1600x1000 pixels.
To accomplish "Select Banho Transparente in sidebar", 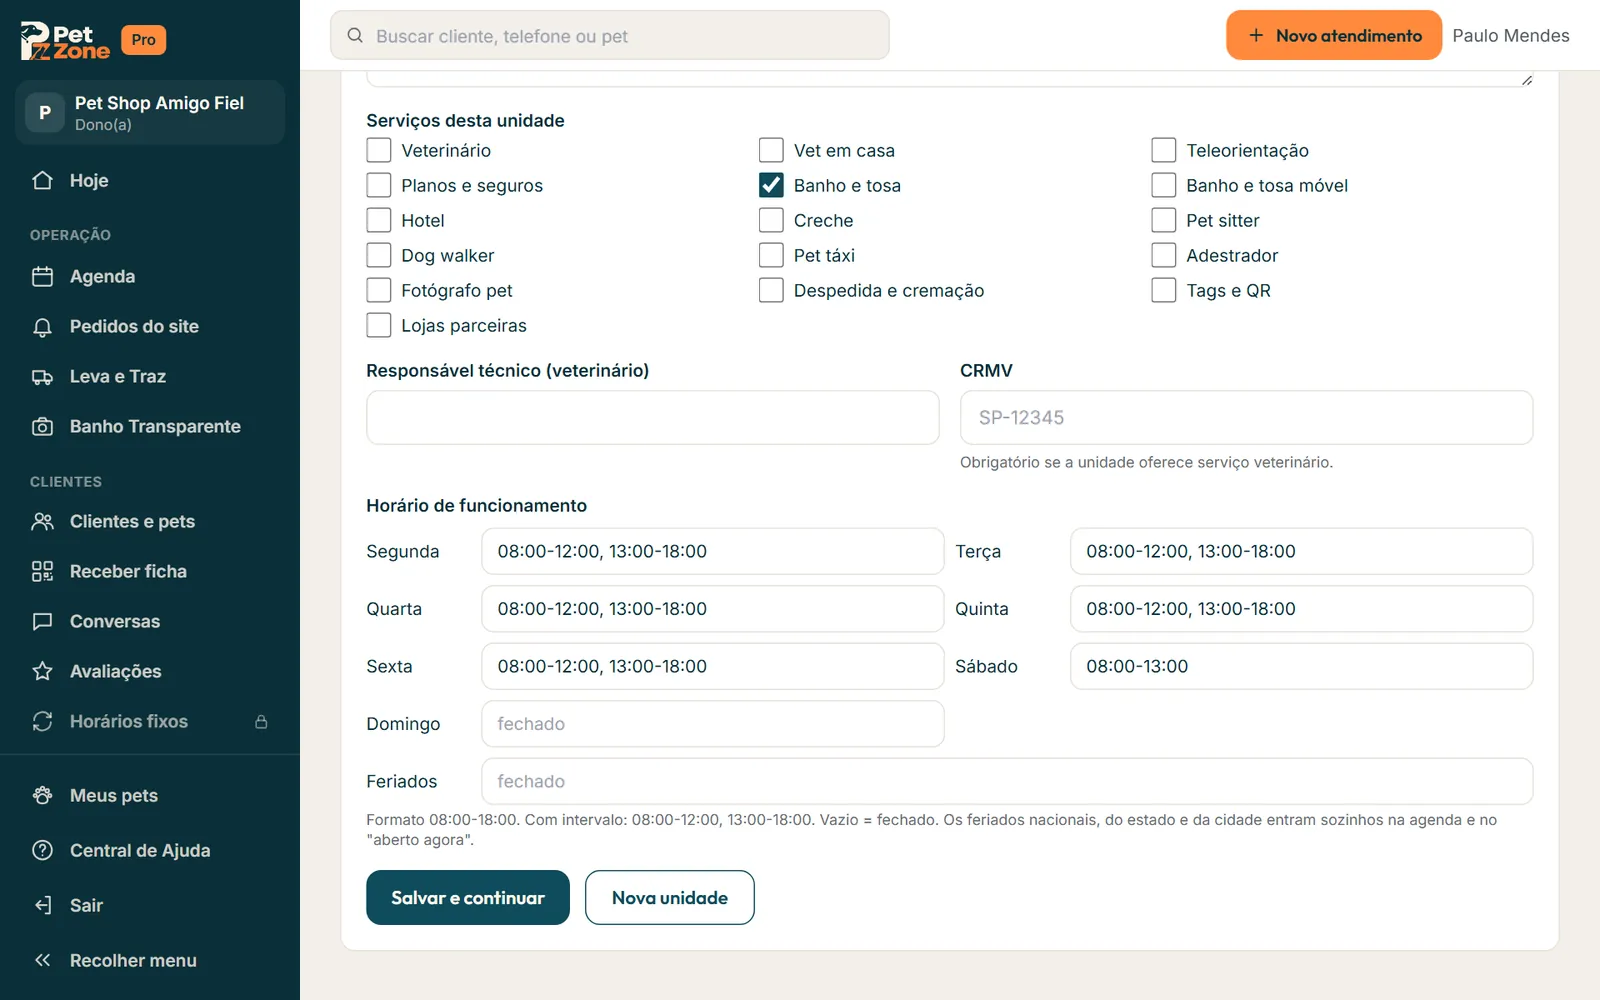I will point(150,427).
